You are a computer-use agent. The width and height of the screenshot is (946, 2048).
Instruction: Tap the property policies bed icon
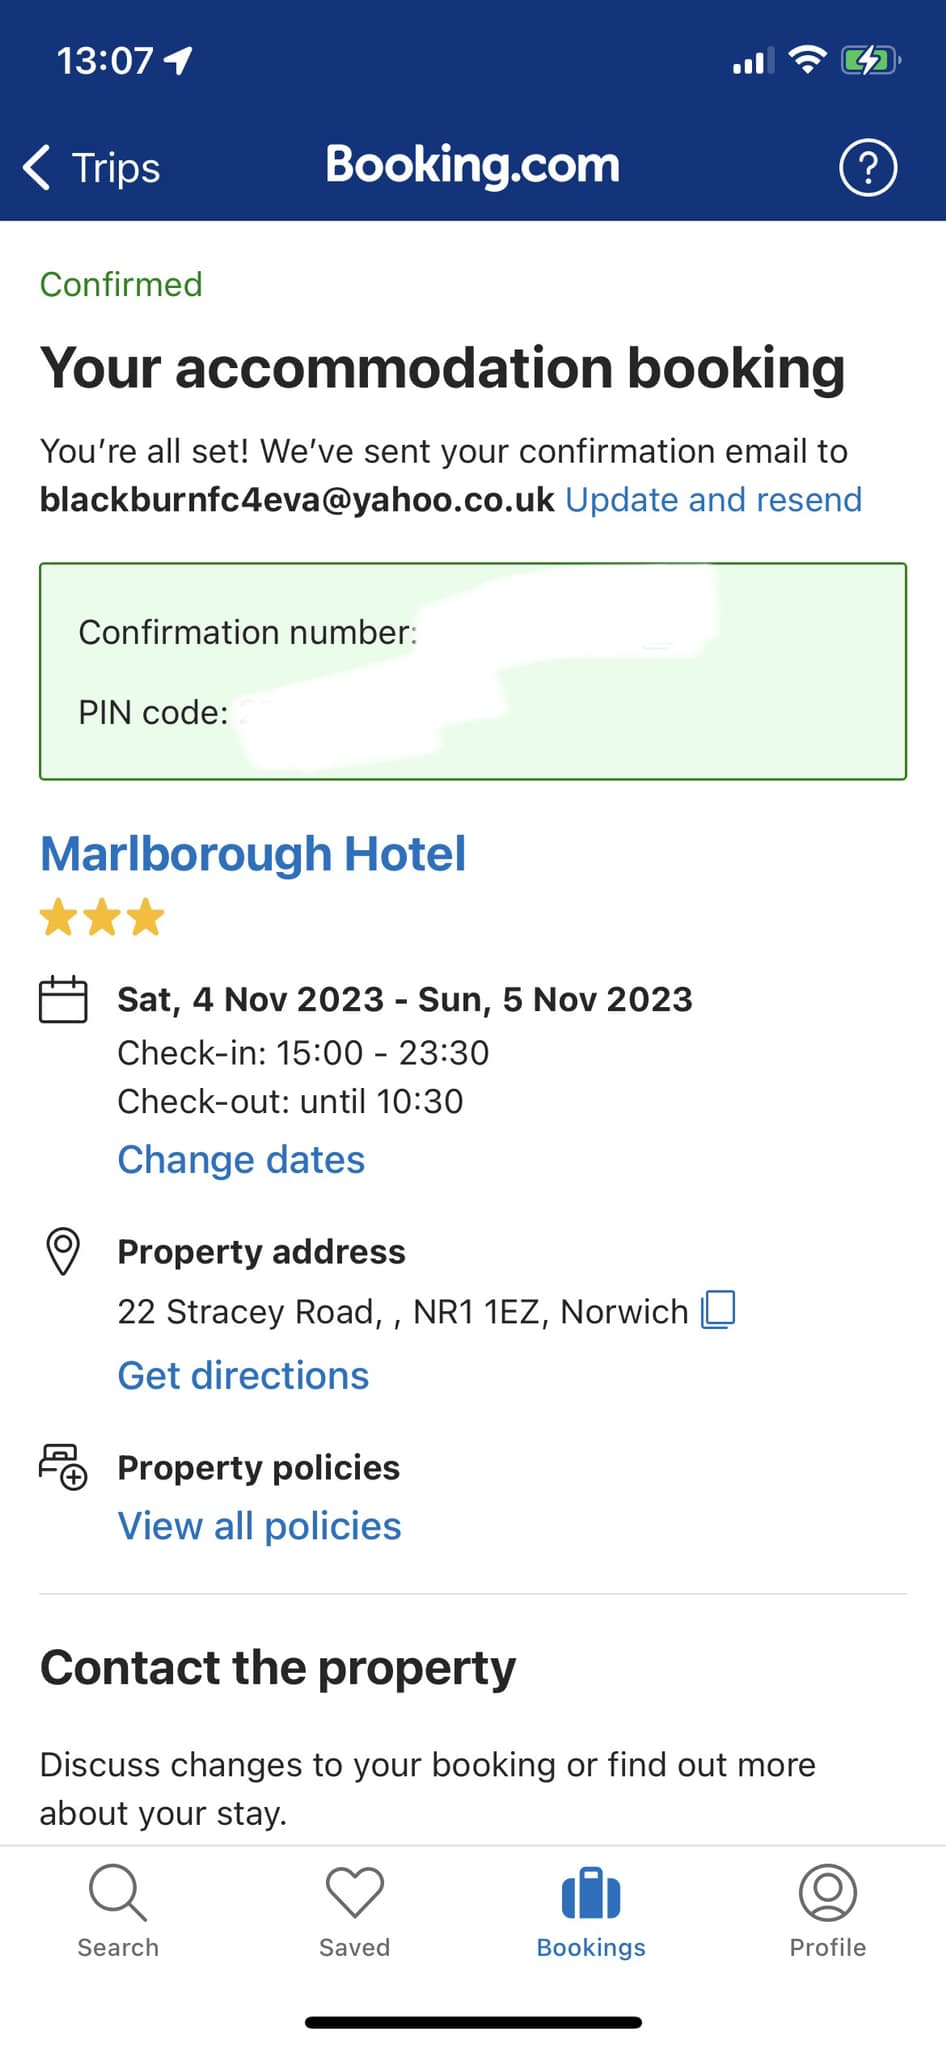[x=63, y=1467]
